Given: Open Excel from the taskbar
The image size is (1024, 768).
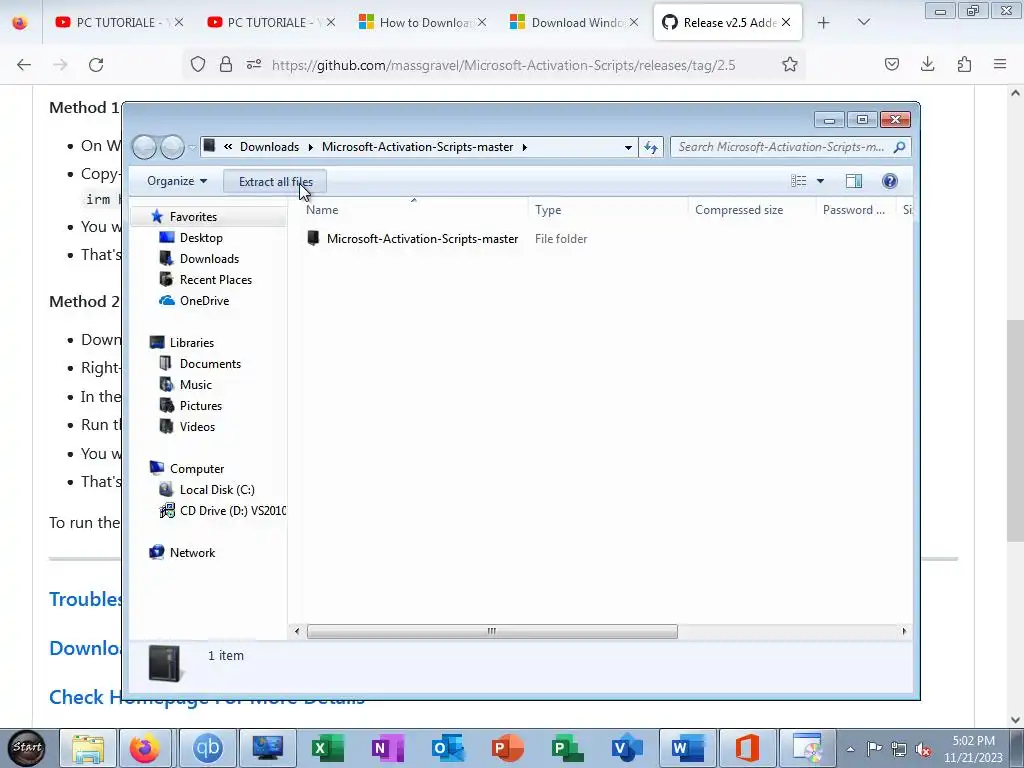Looking at the screenshot, I should coord(328,748).
